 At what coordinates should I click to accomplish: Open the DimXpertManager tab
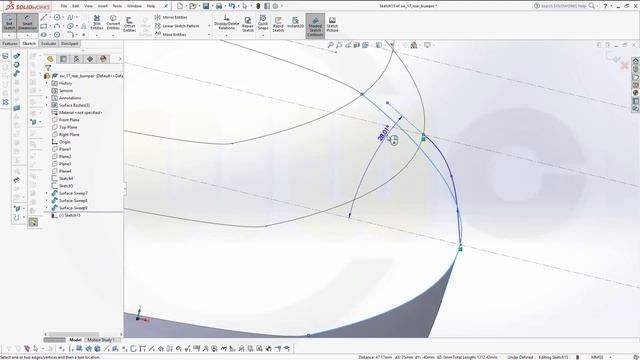pyautogui.click(x=90, y=59)
